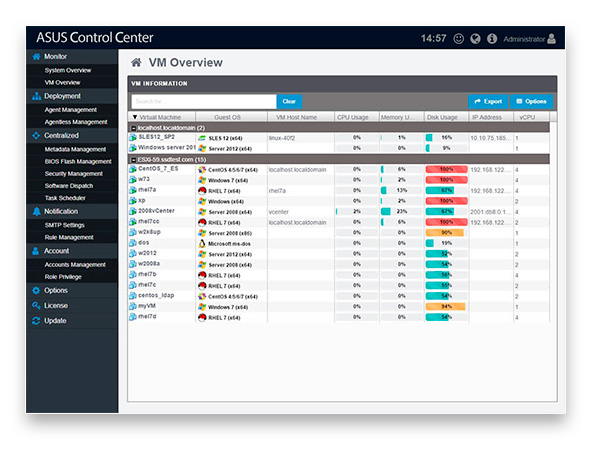Viewport: 590px width, 450px height.
Task: Click the License key icon
Action: [x=36, y=306]
